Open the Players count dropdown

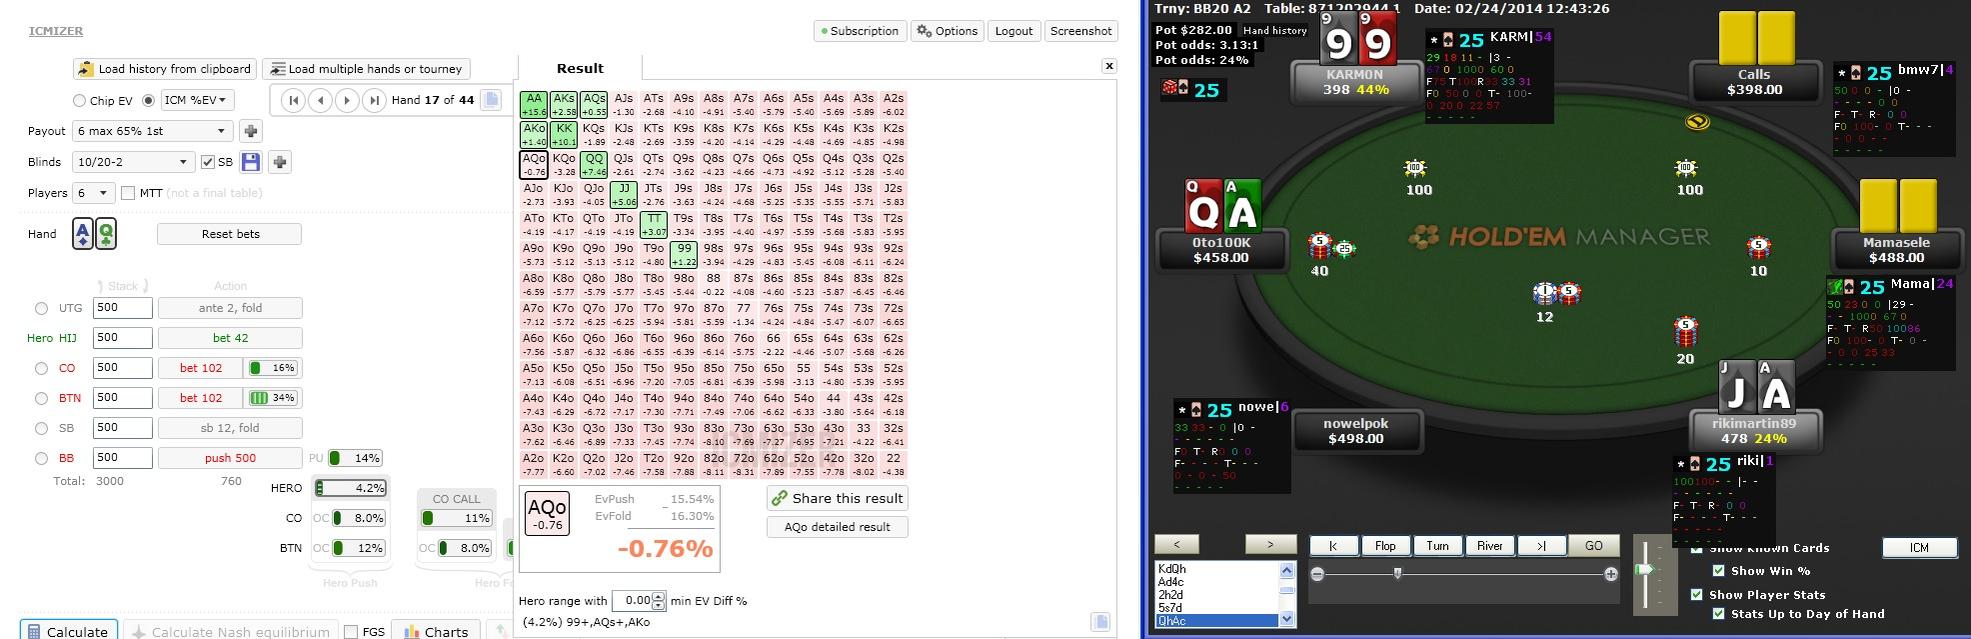[93, 193]
